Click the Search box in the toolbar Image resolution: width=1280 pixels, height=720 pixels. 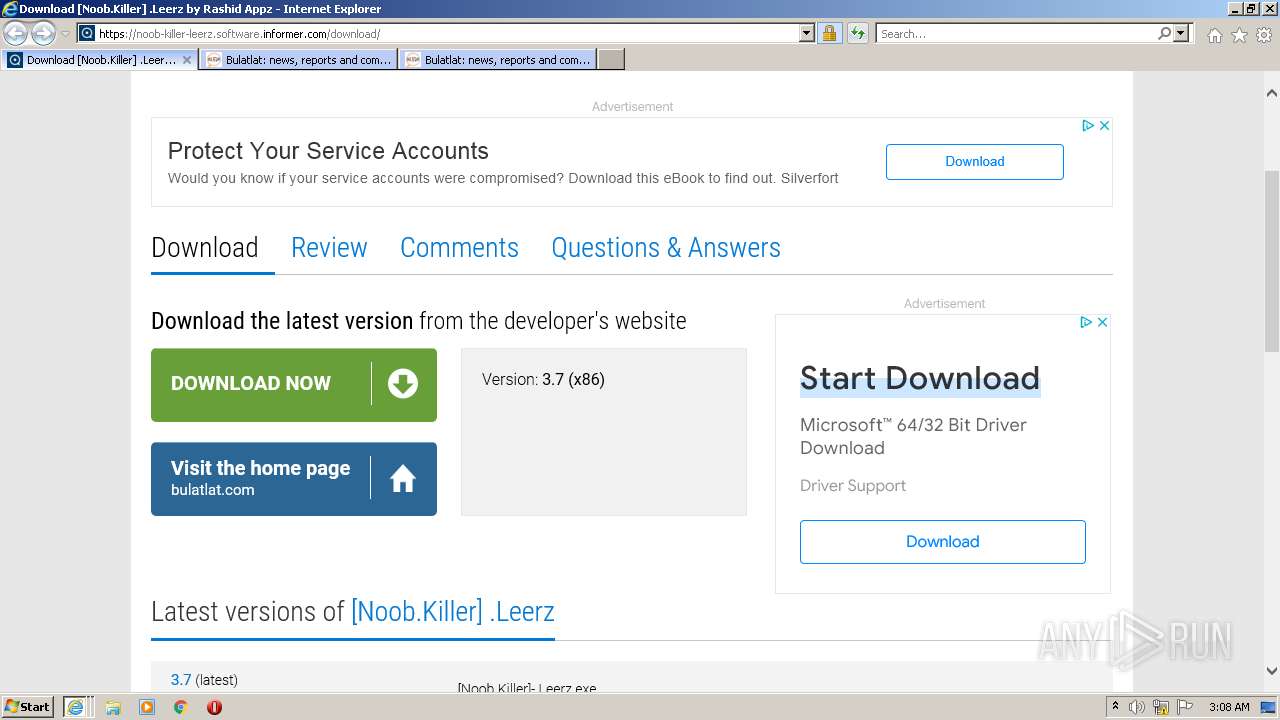1016,33
